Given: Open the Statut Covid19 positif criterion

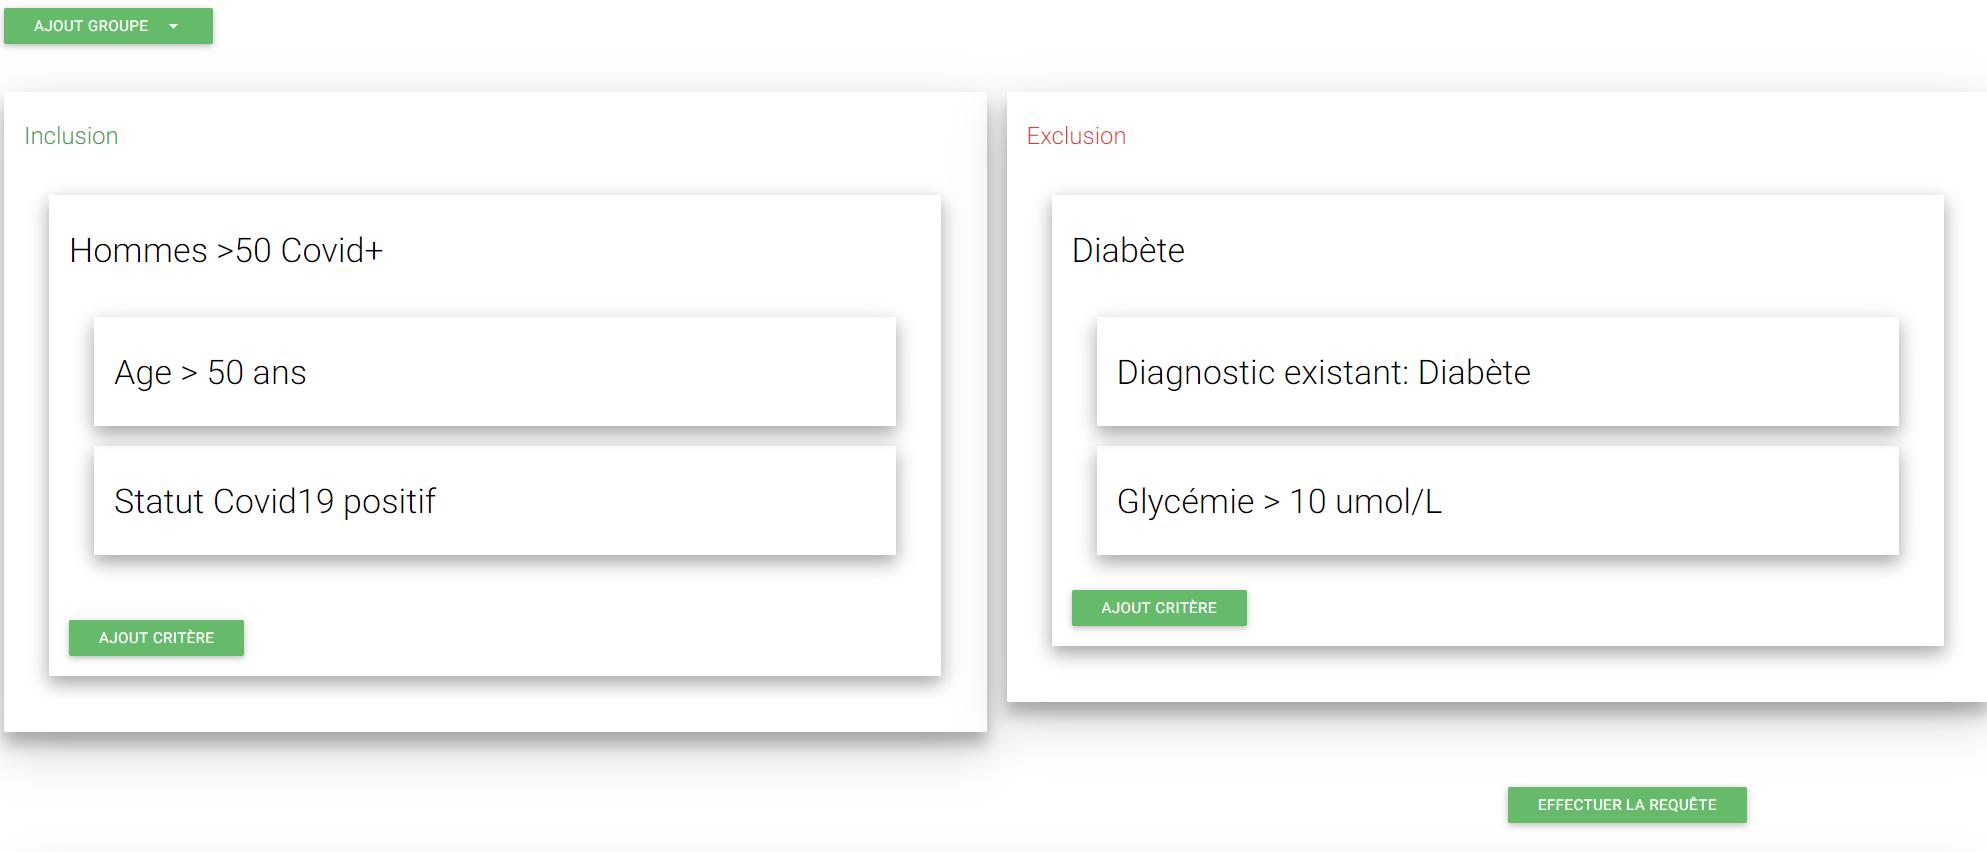Looking at the screenshot, I should (x=494, y=501).
